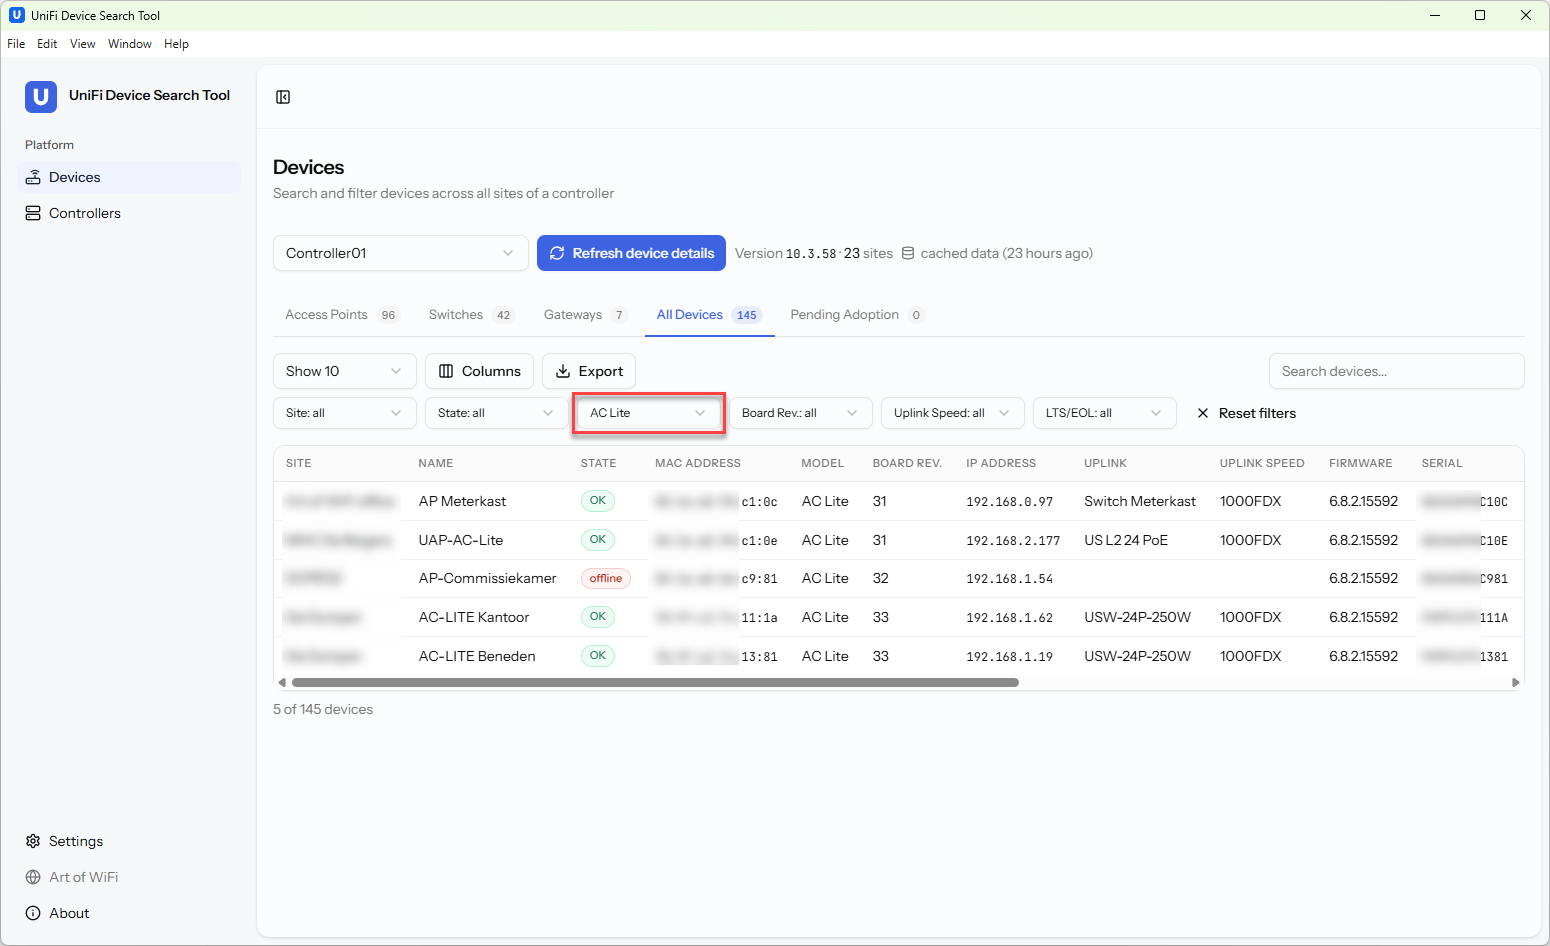Open Settings in the sidebar

pyautogui.click(x=129, y=841)
